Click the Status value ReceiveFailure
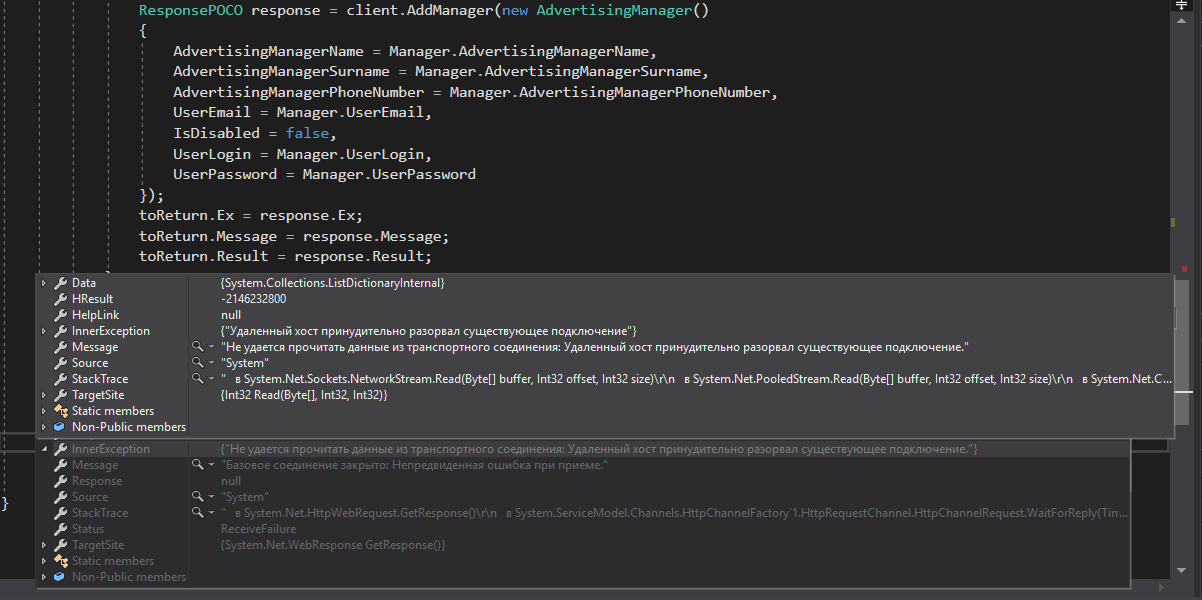Screen dimensions: 1202x600 (x=258, y=529)
